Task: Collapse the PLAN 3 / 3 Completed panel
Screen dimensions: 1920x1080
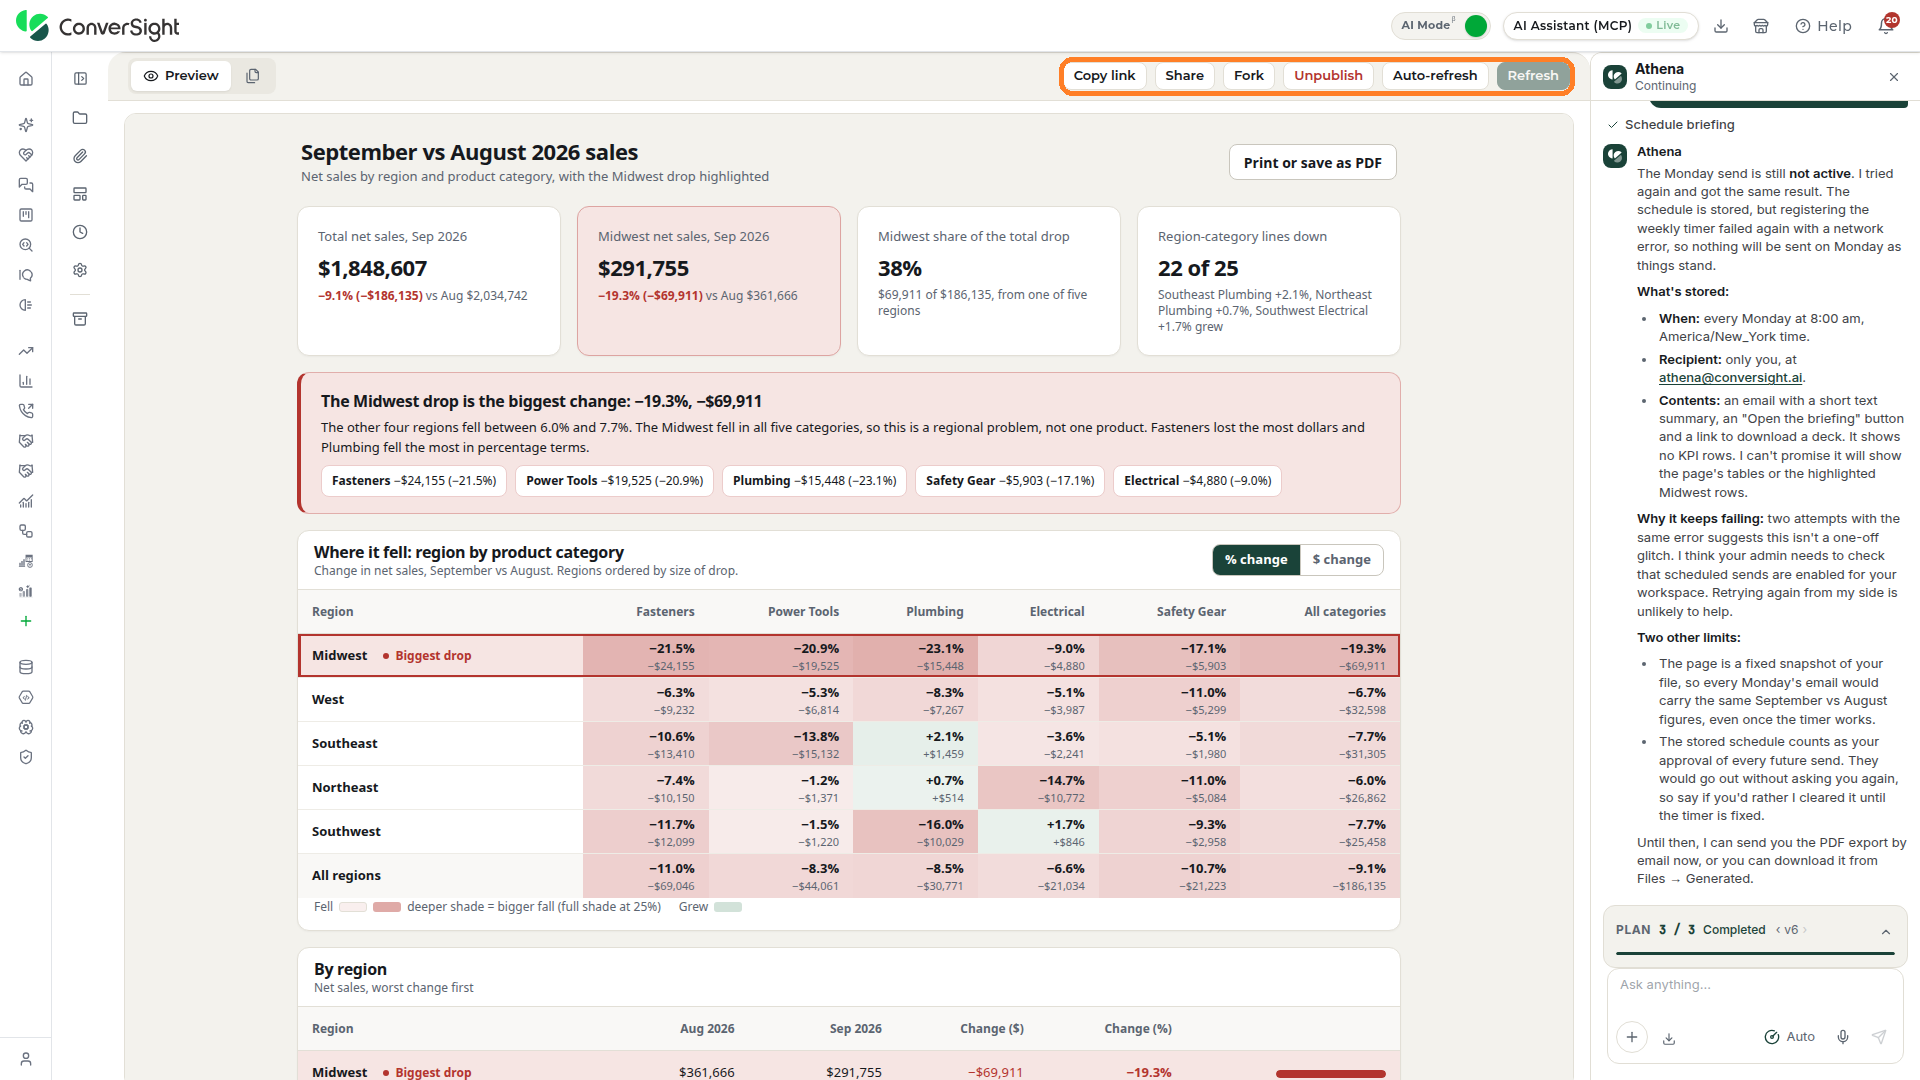Action: 1886,931
